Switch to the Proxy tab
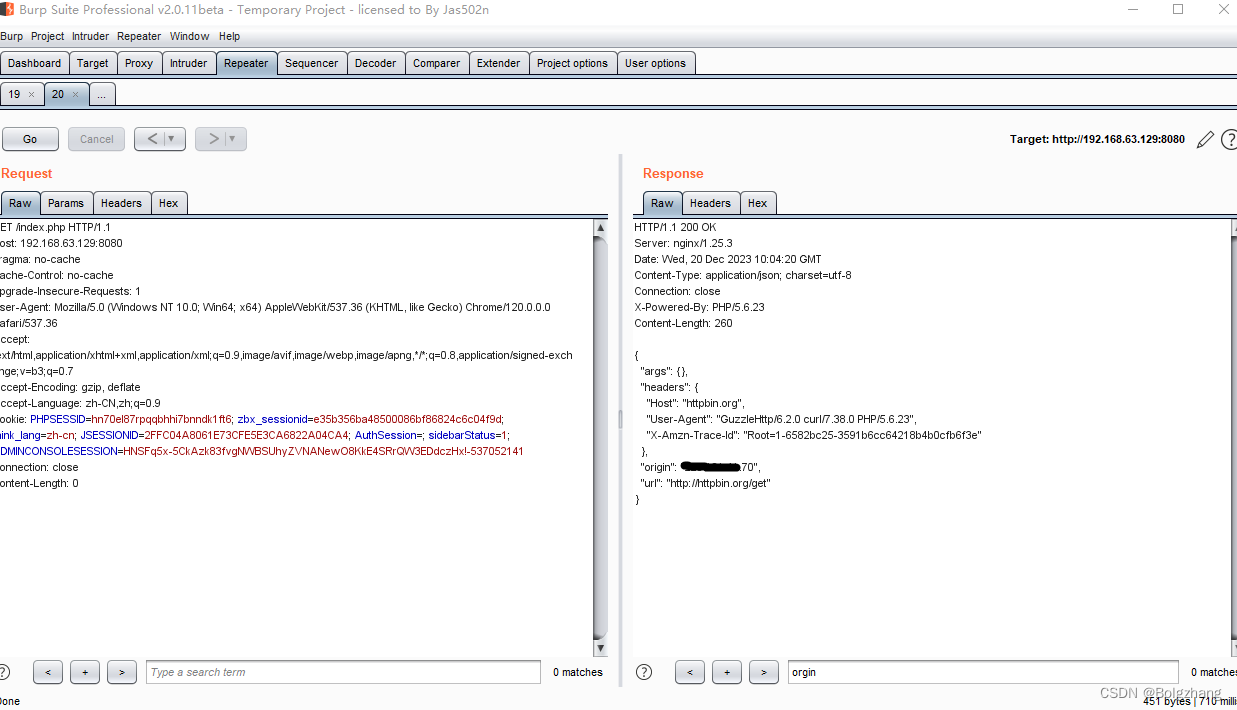The width and height of the screenshot is (1237, 710). click(x=139, y=63)
